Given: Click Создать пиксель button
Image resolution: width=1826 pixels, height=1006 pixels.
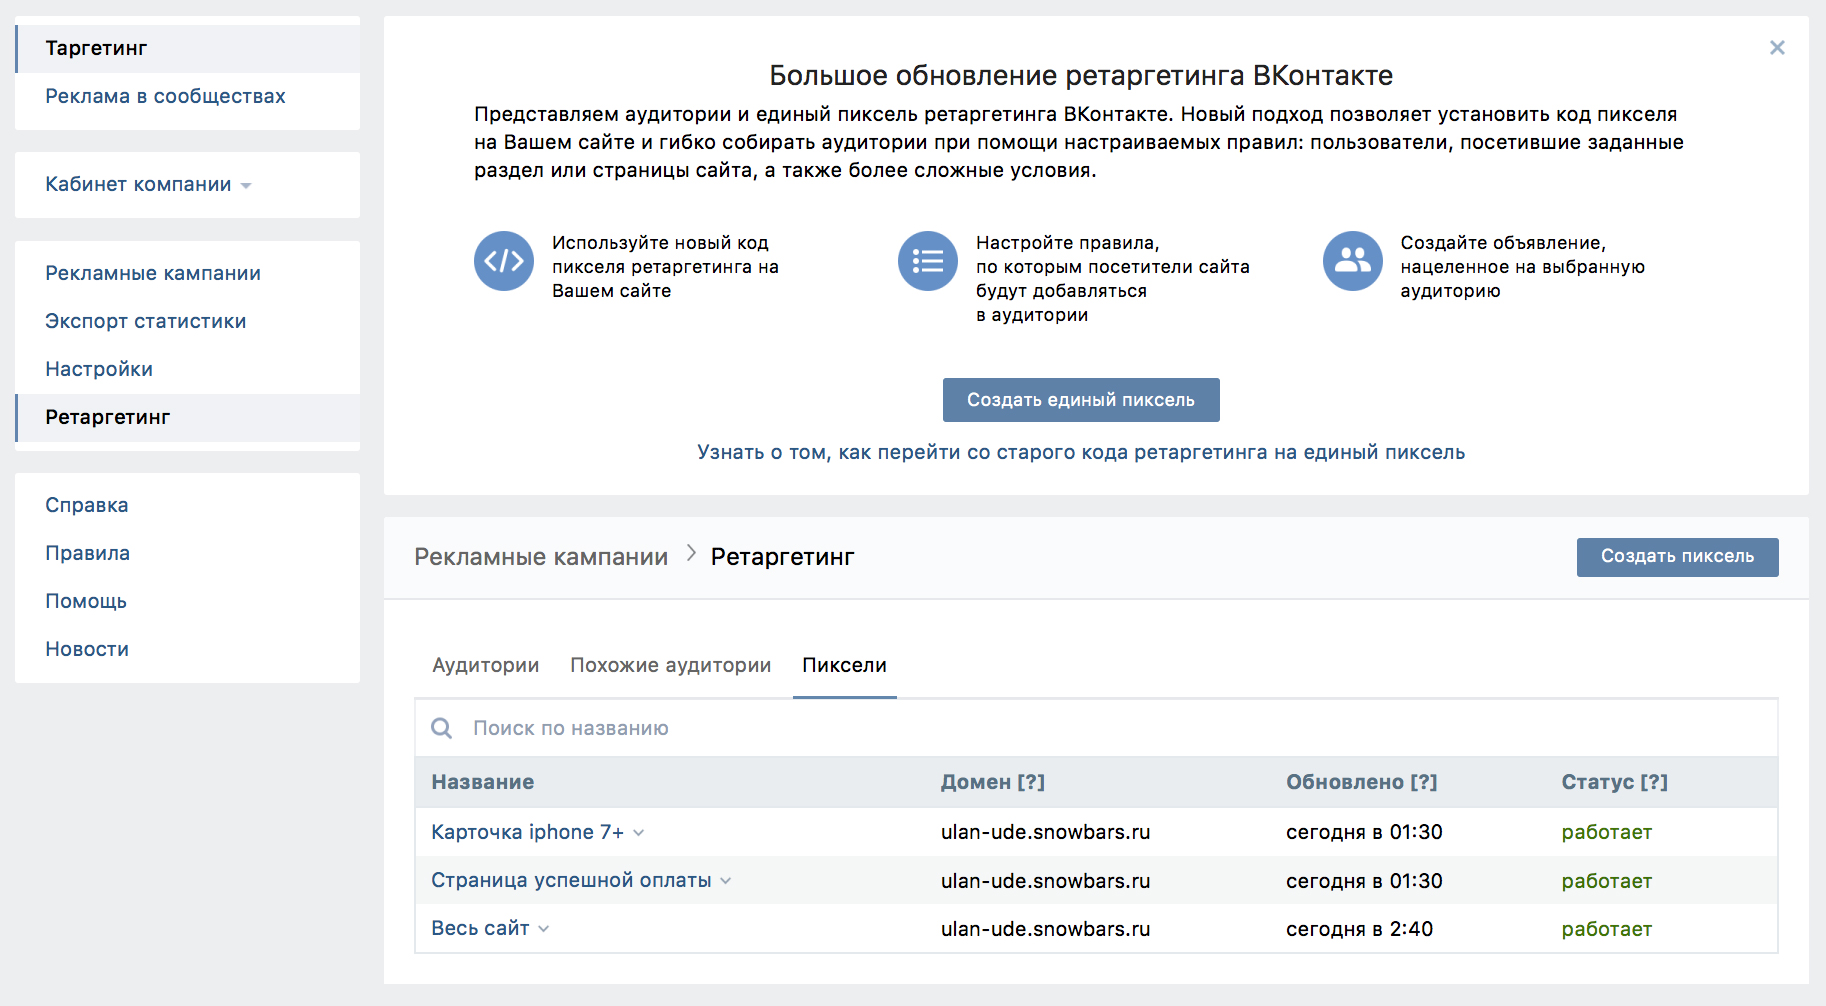Looking at the screenshot, I should click(x=1677, y=557).
